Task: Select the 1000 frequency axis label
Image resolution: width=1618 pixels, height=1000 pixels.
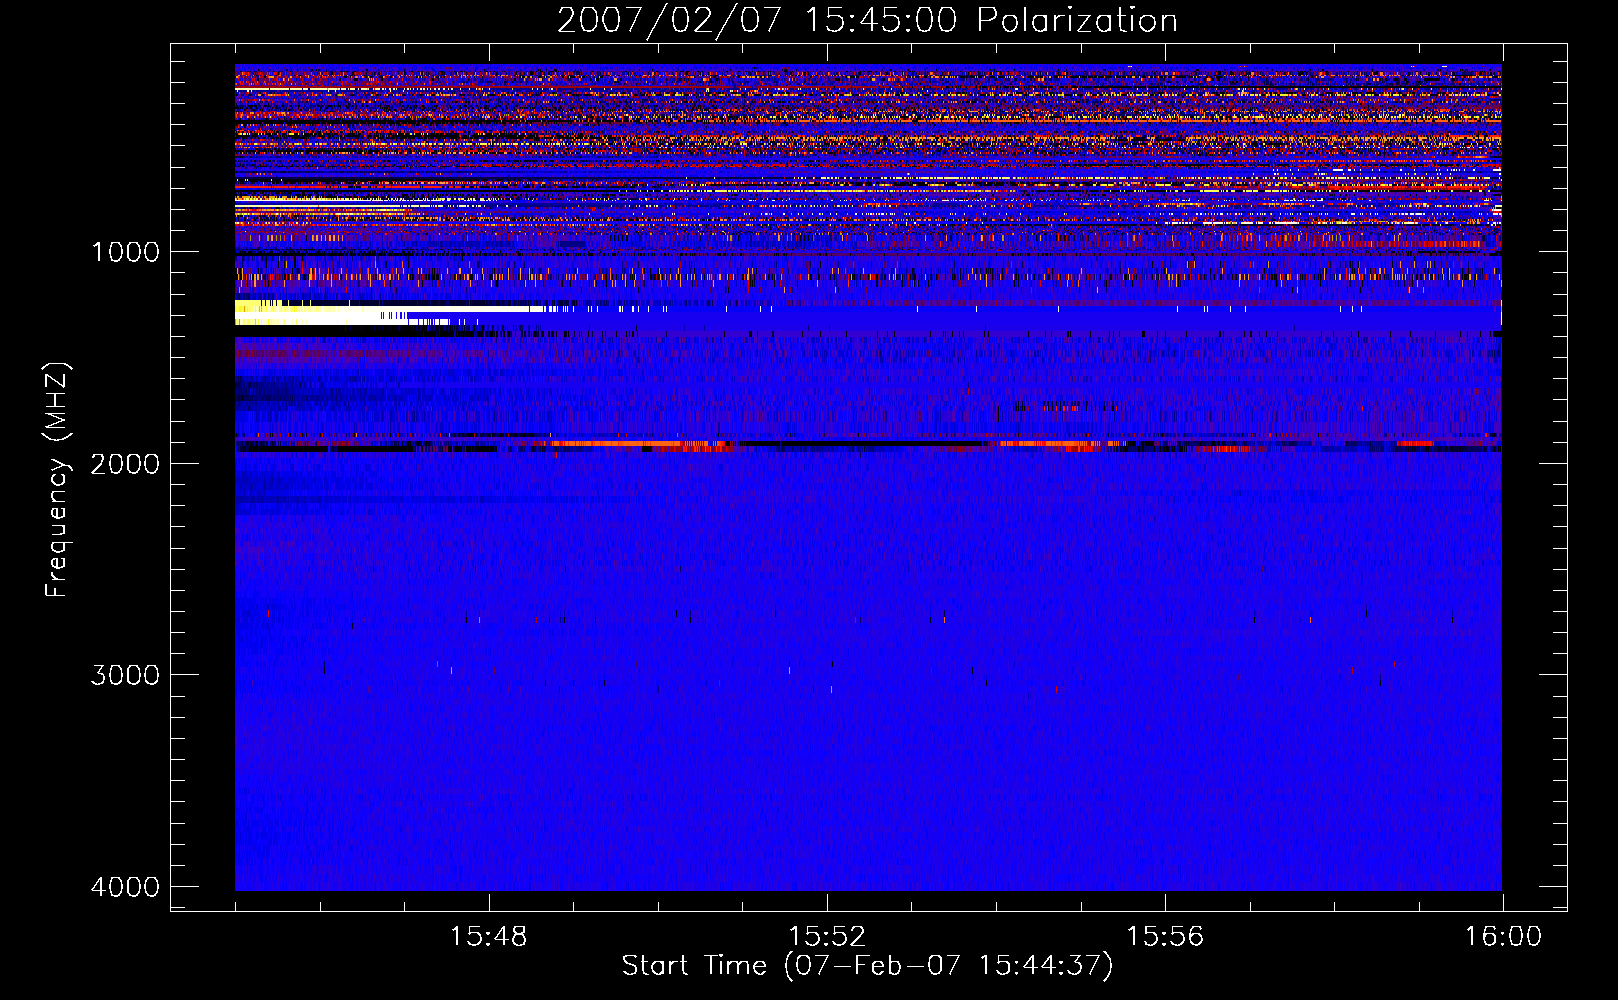Action: (x=125, y=252)
